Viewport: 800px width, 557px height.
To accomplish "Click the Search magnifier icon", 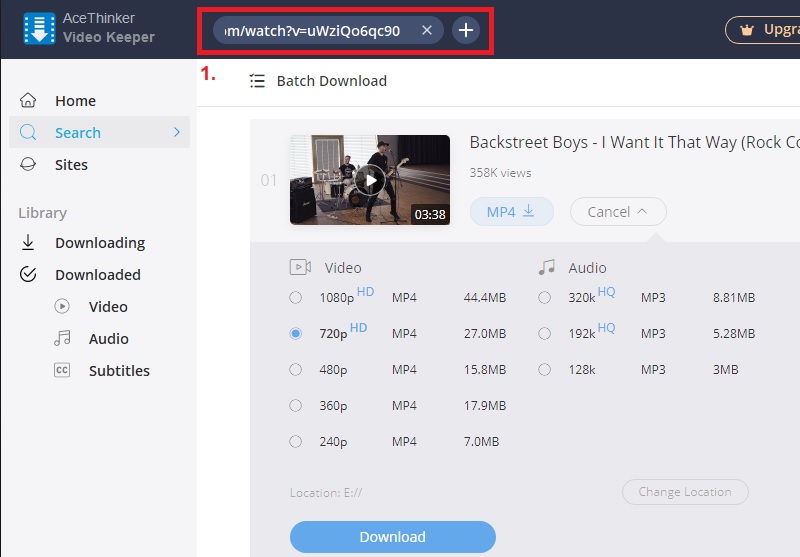I will tap(28, 133).
